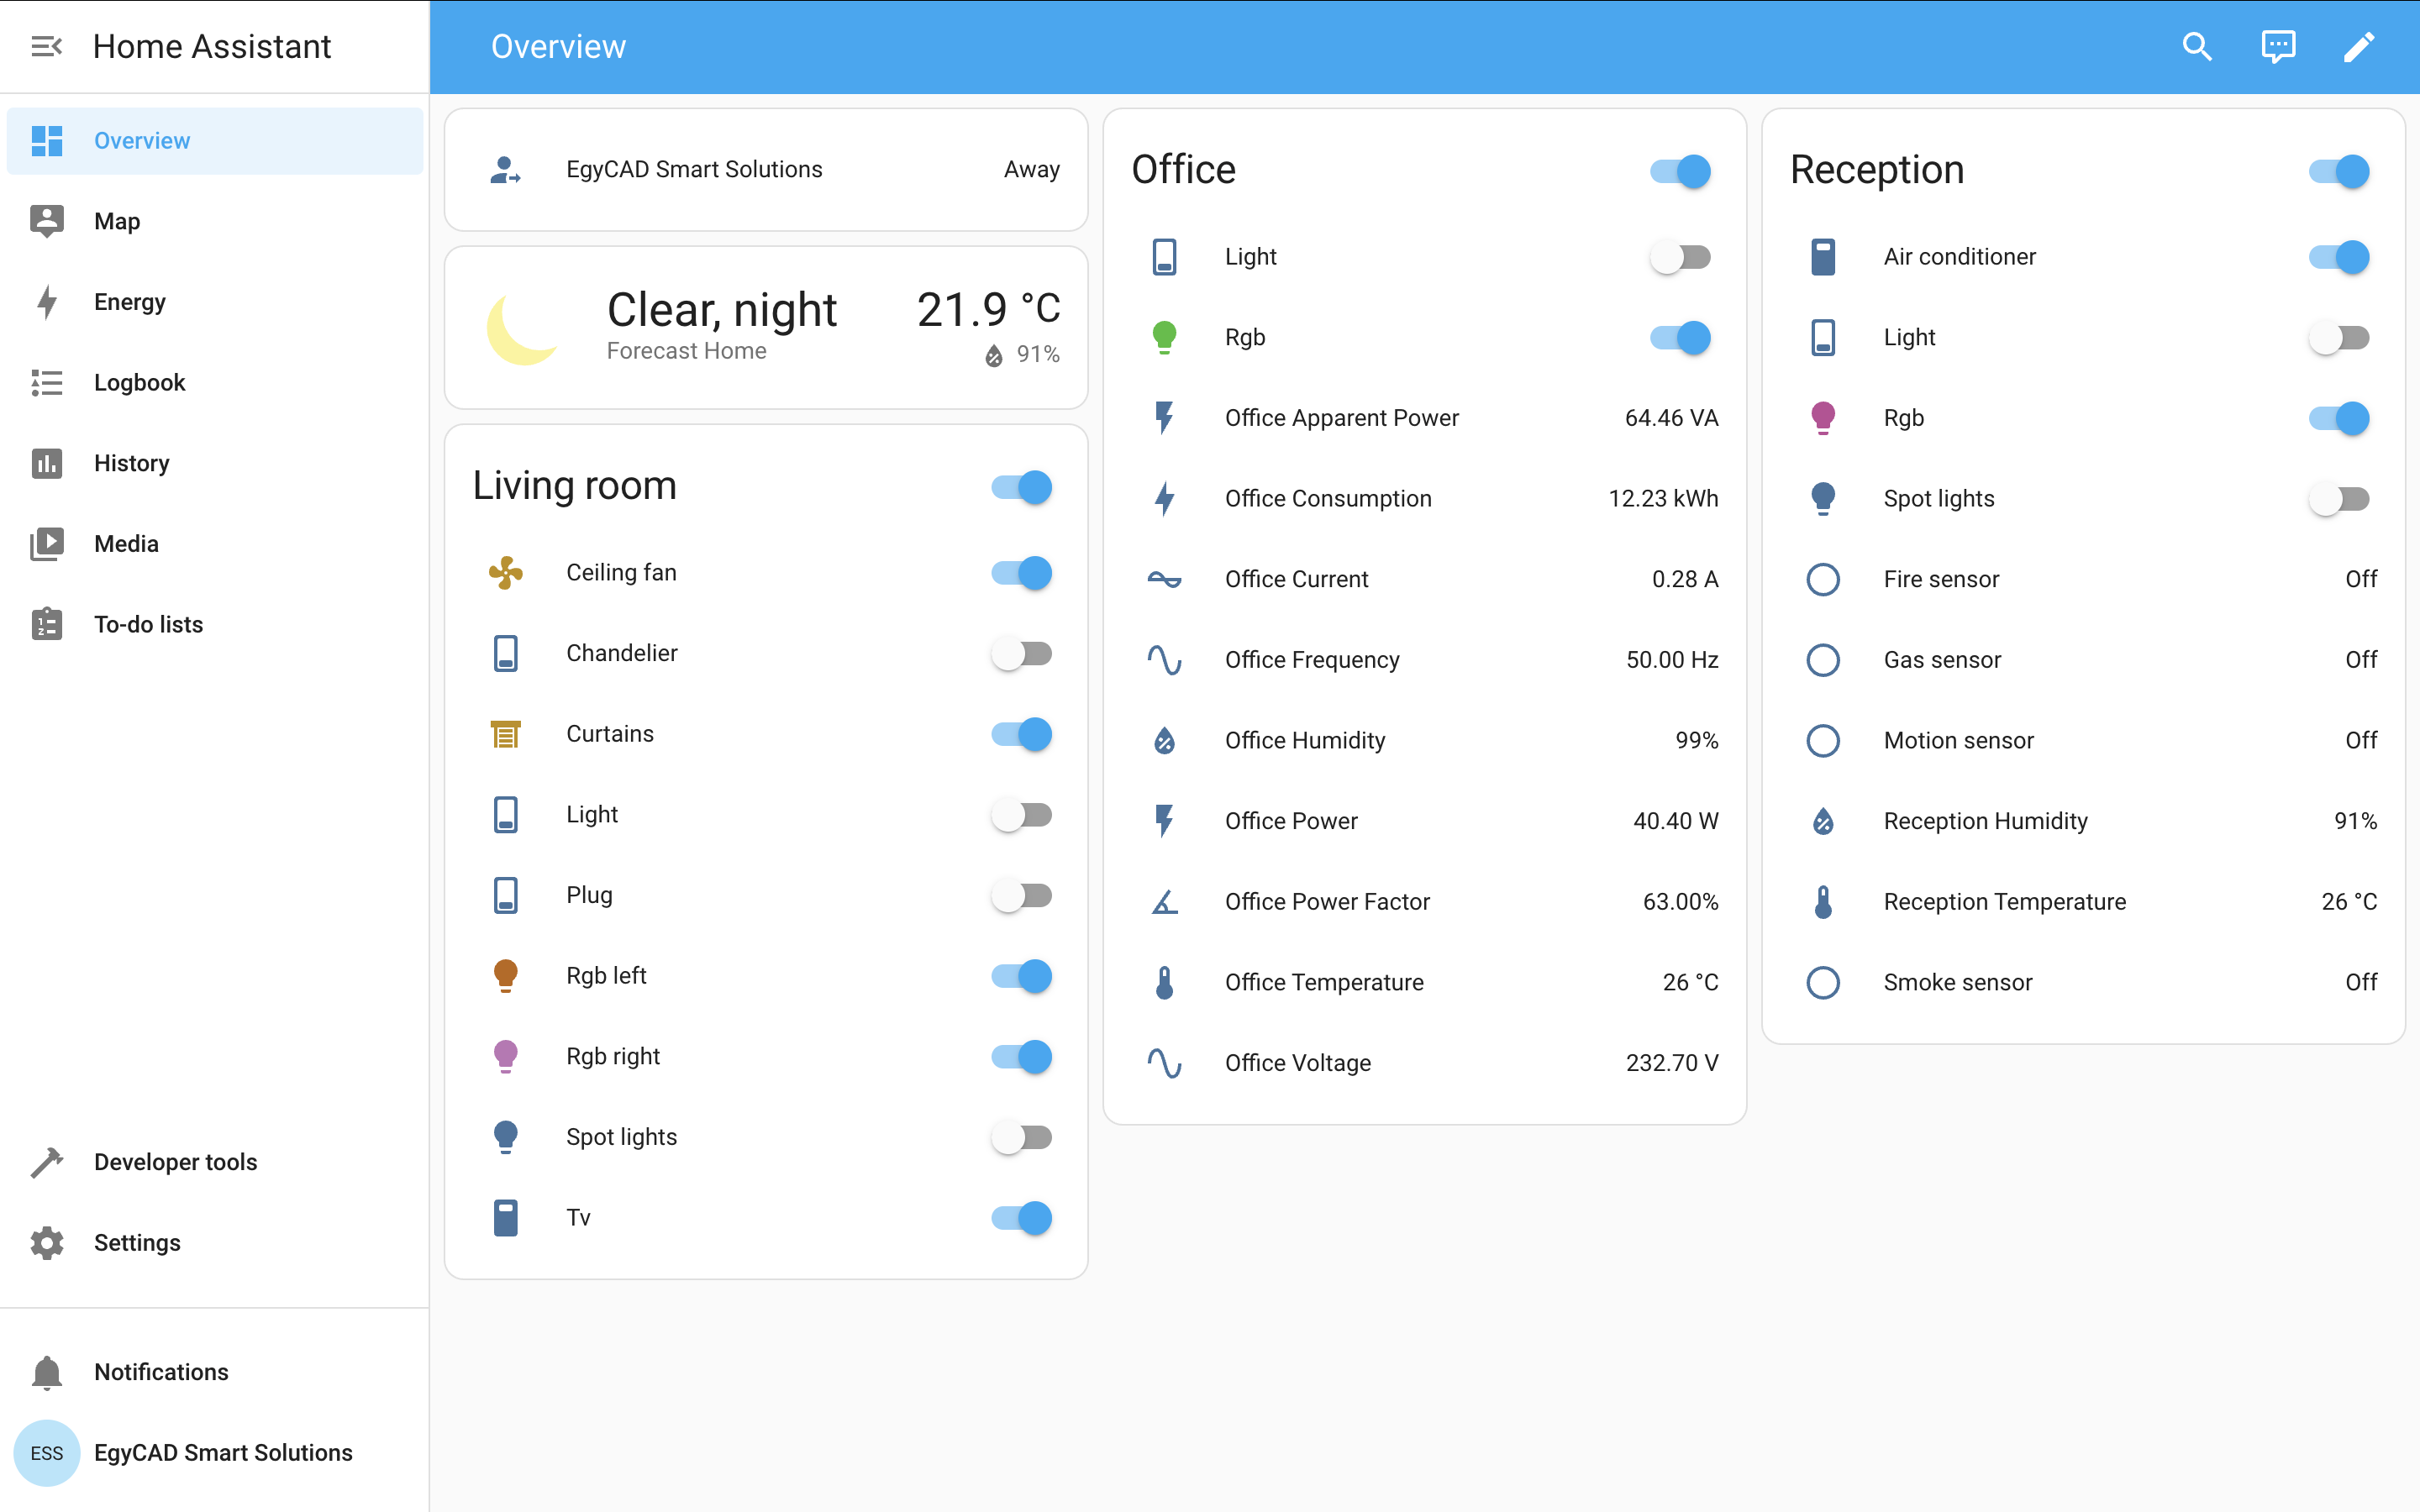Viewport: 2420px width, 1512px height.
Task: Open To-do lists from the sidebar
Action: (x=148, y=624)
